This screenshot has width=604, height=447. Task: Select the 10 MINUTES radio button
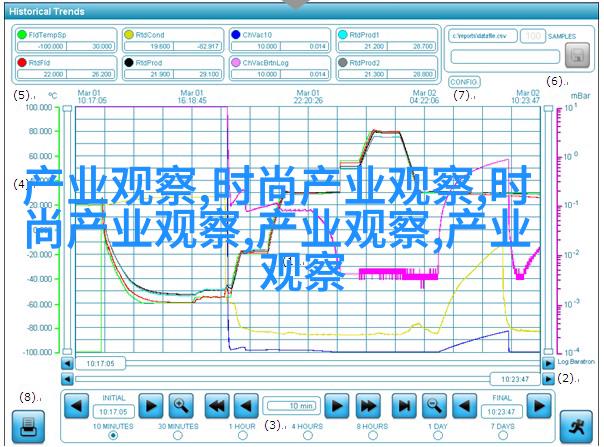(x=113, y=435)
